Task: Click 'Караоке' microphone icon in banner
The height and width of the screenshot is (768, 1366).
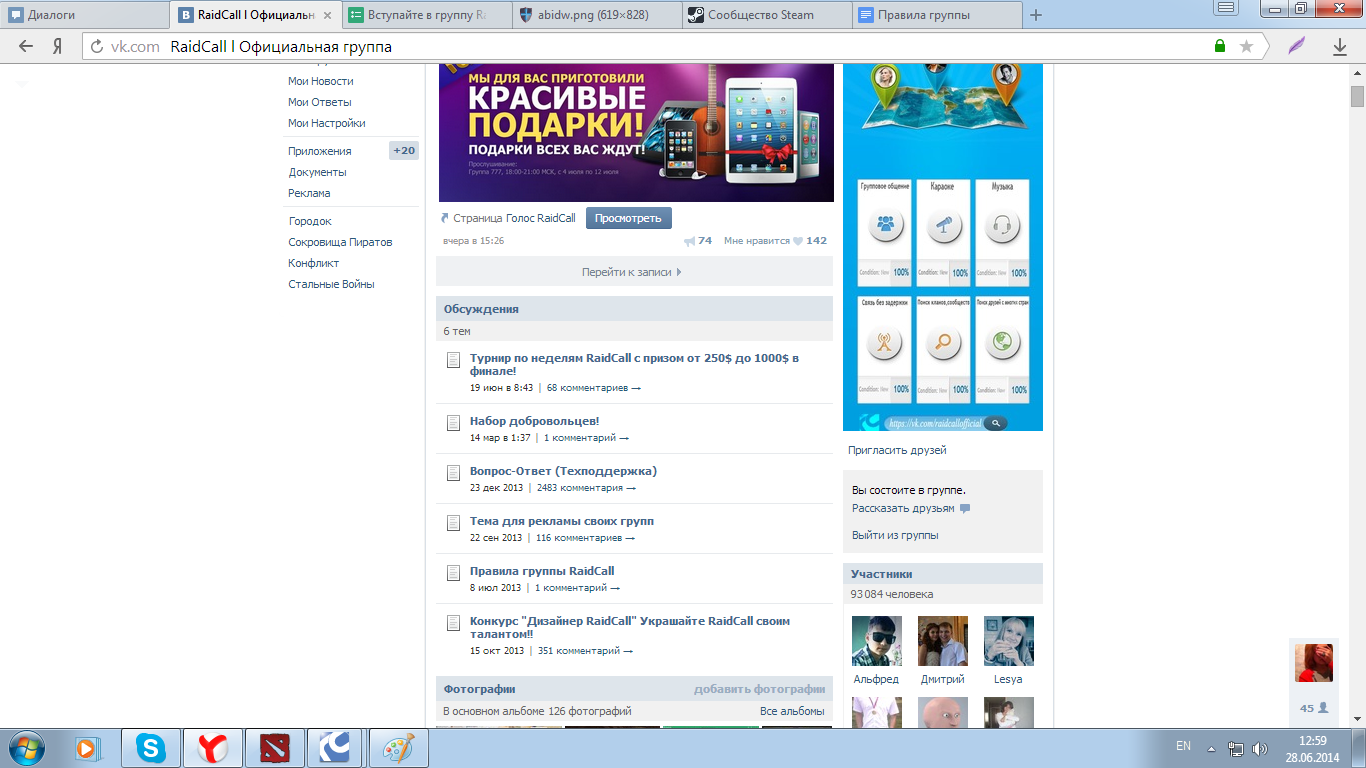Action: pyautogui.click(x=943, y=225)
